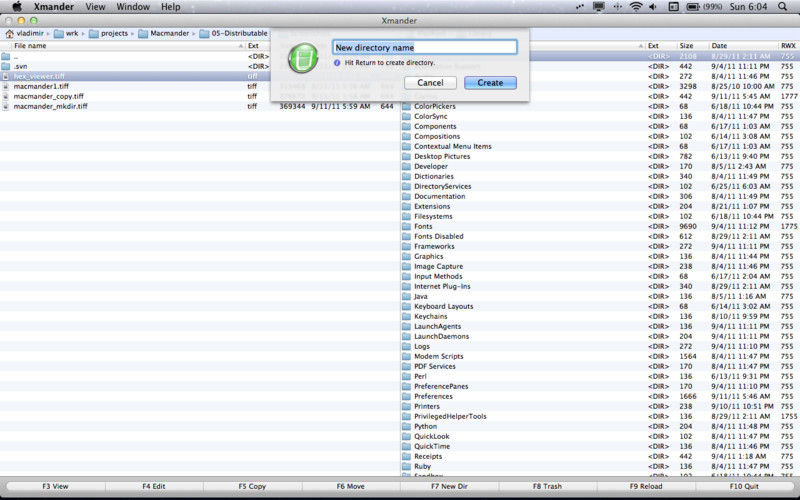This screenshot has width=800, height=500.
Task: Select the parent directory '..' row
Action: pos(135,56)
